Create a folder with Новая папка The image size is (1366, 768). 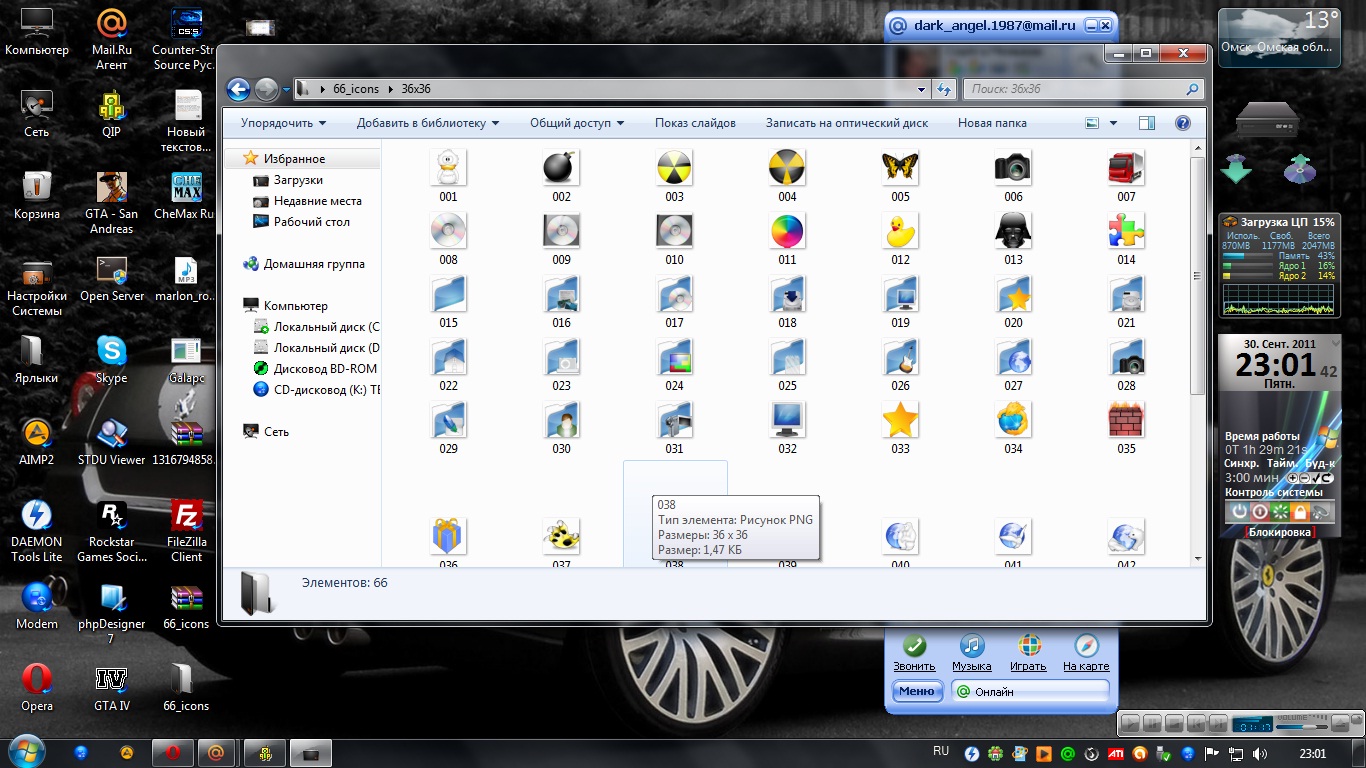(x=992, y=123)
